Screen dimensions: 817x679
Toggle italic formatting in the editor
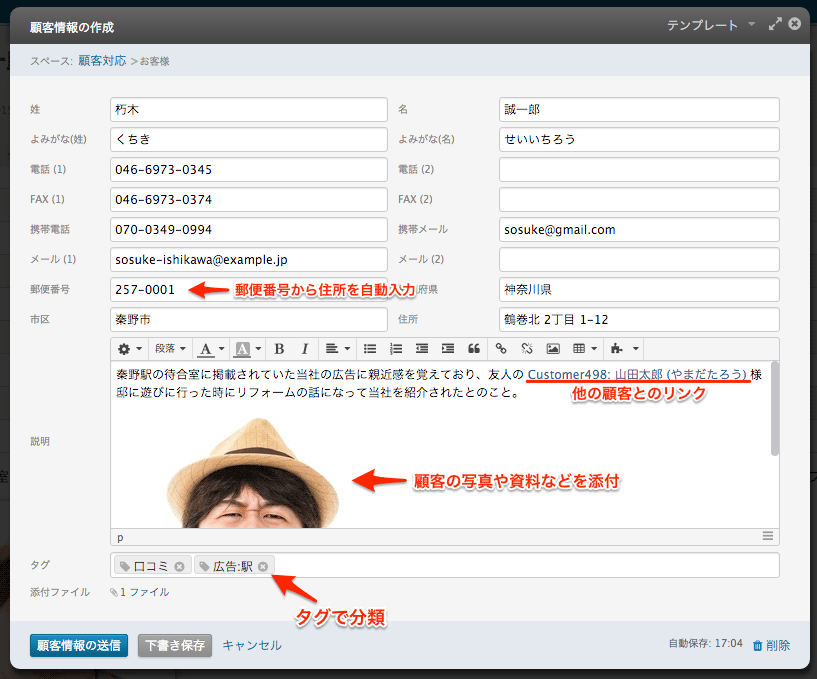tap(303, 349)
